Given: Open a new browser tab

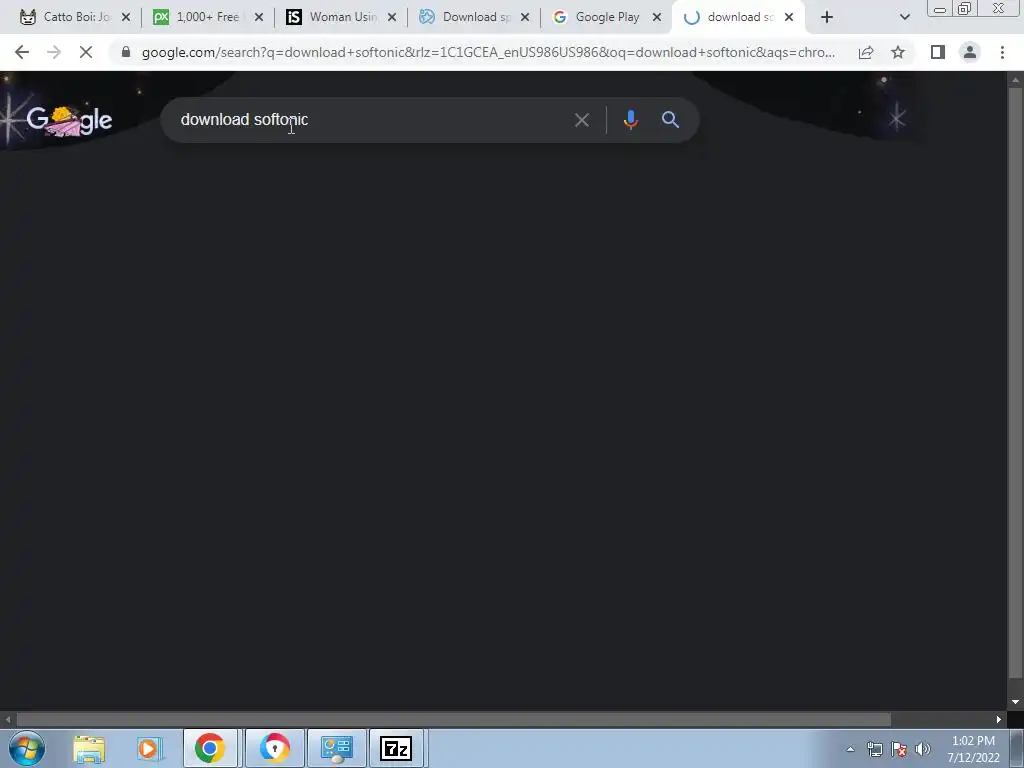Looking at the screenshot, I should pyautogui.click(x=827, y=18).
